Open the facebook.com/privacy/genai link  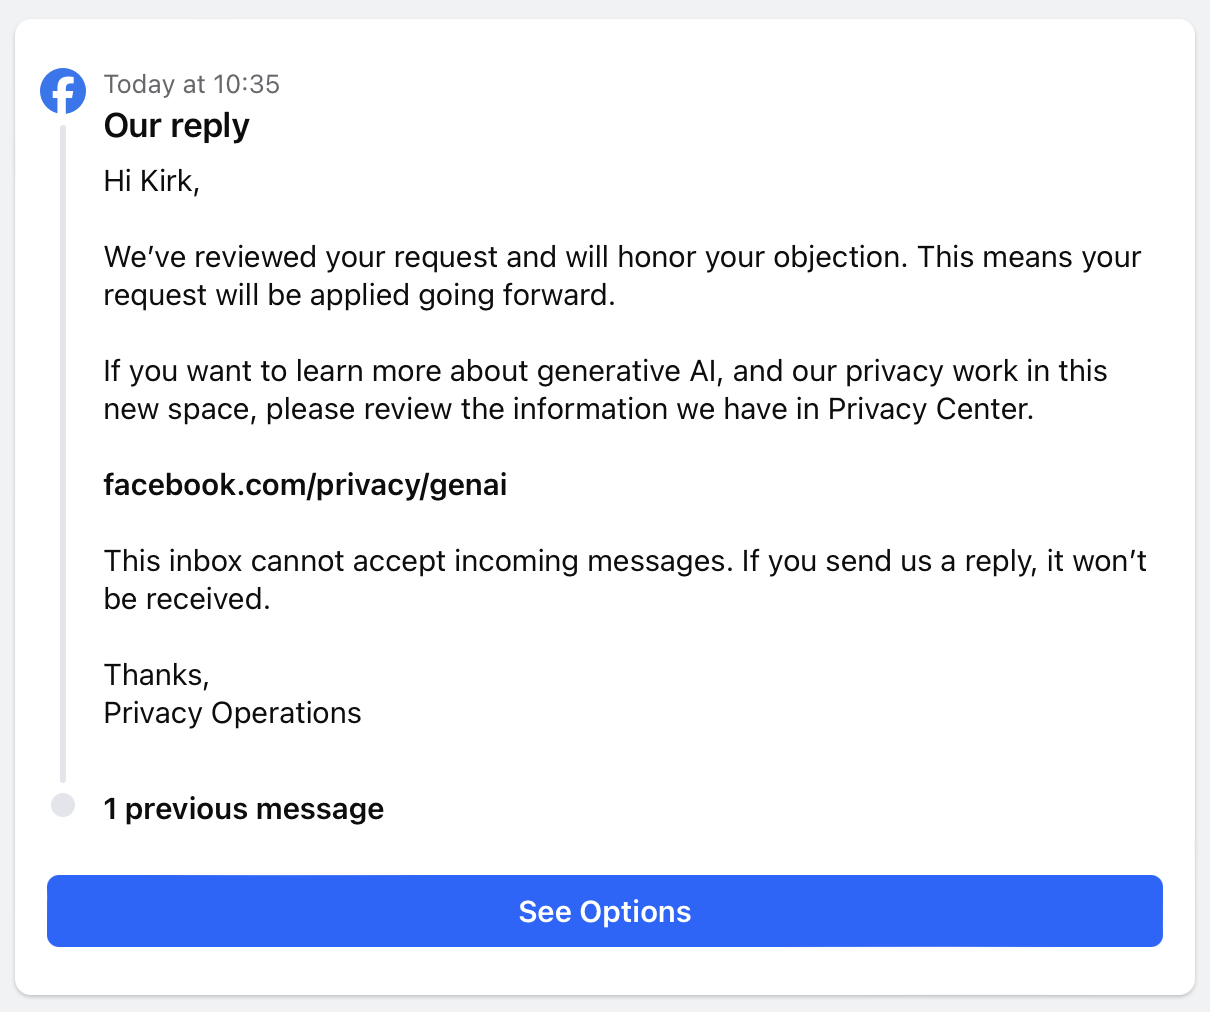pos(305,485)
